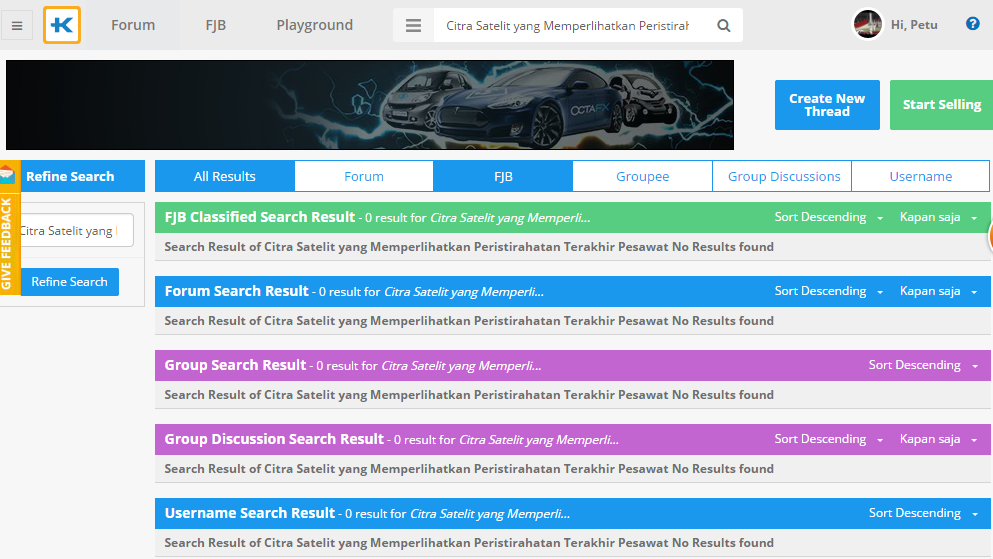Open Kapan saja in FJB Classified results
Image resolution: width=993 pixels, height=559 pixels.
point(939,217)
